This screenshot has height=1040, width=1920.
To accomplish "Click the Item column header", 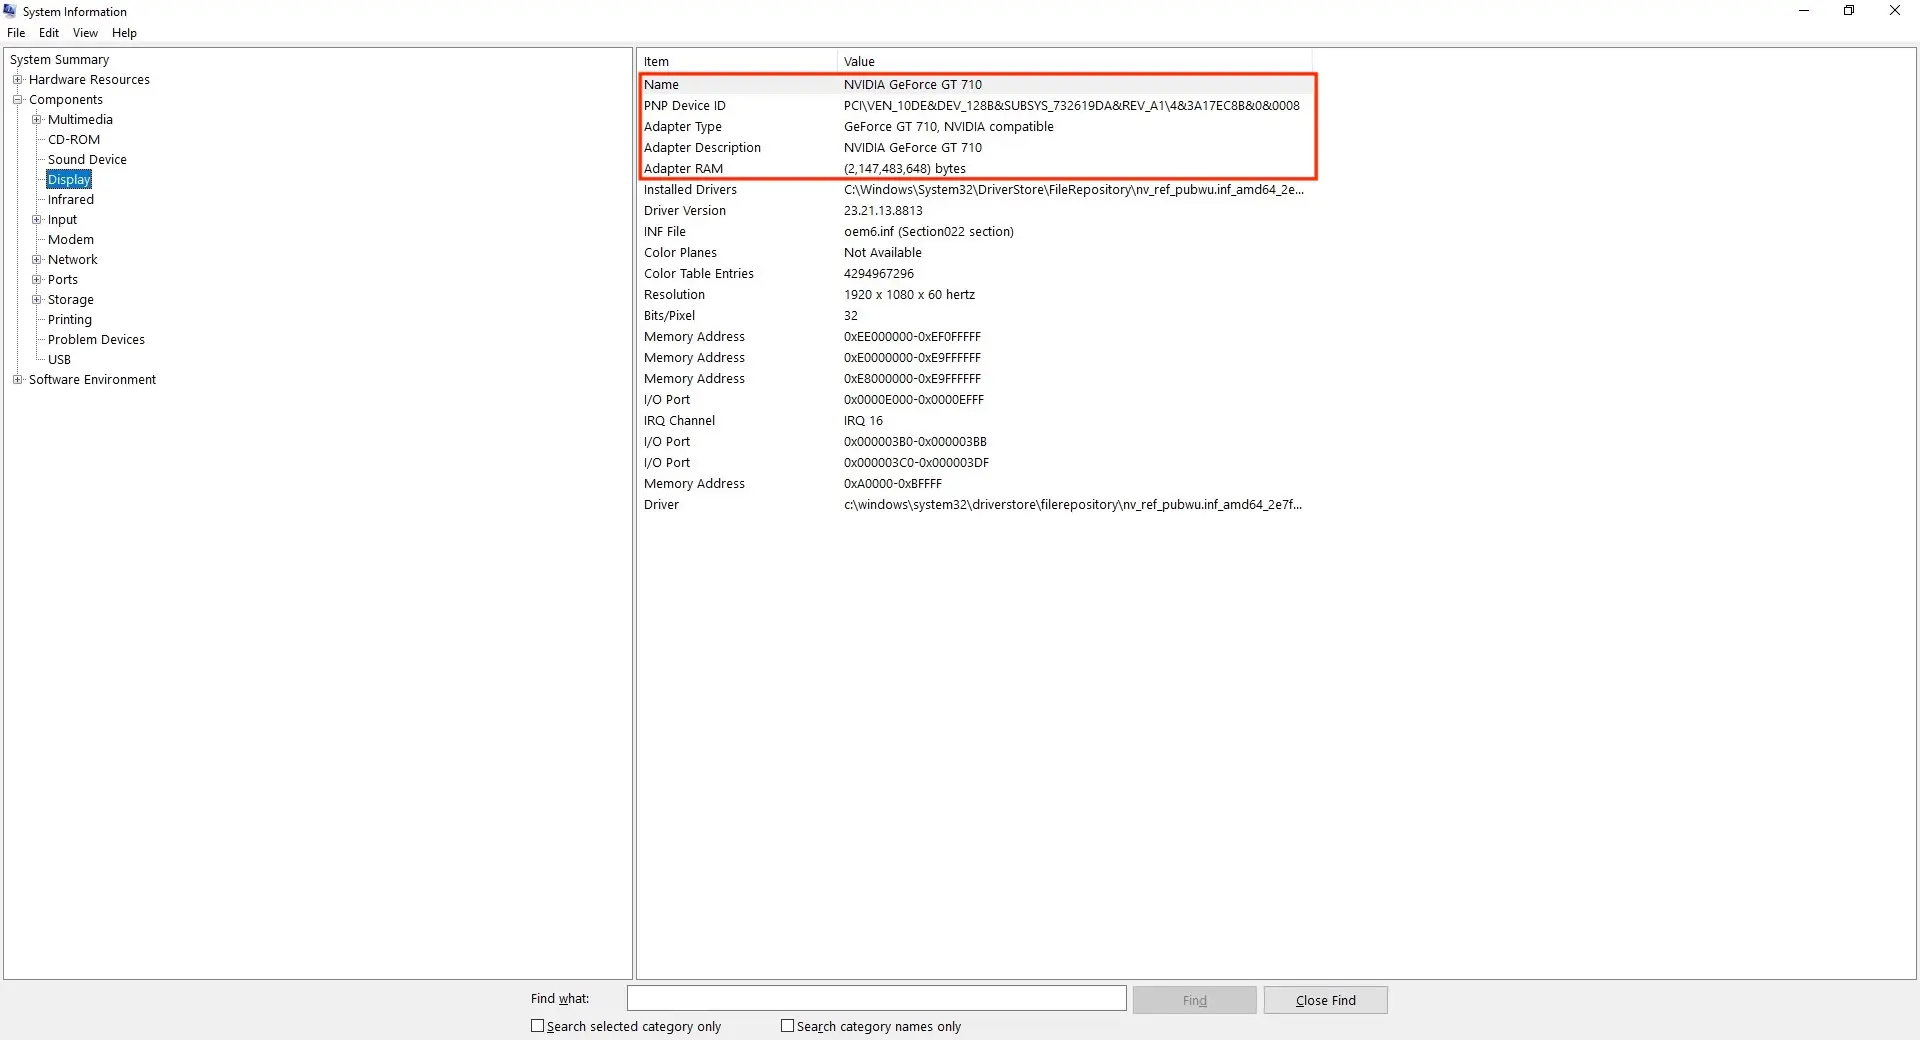I will (x=737, y=62).
